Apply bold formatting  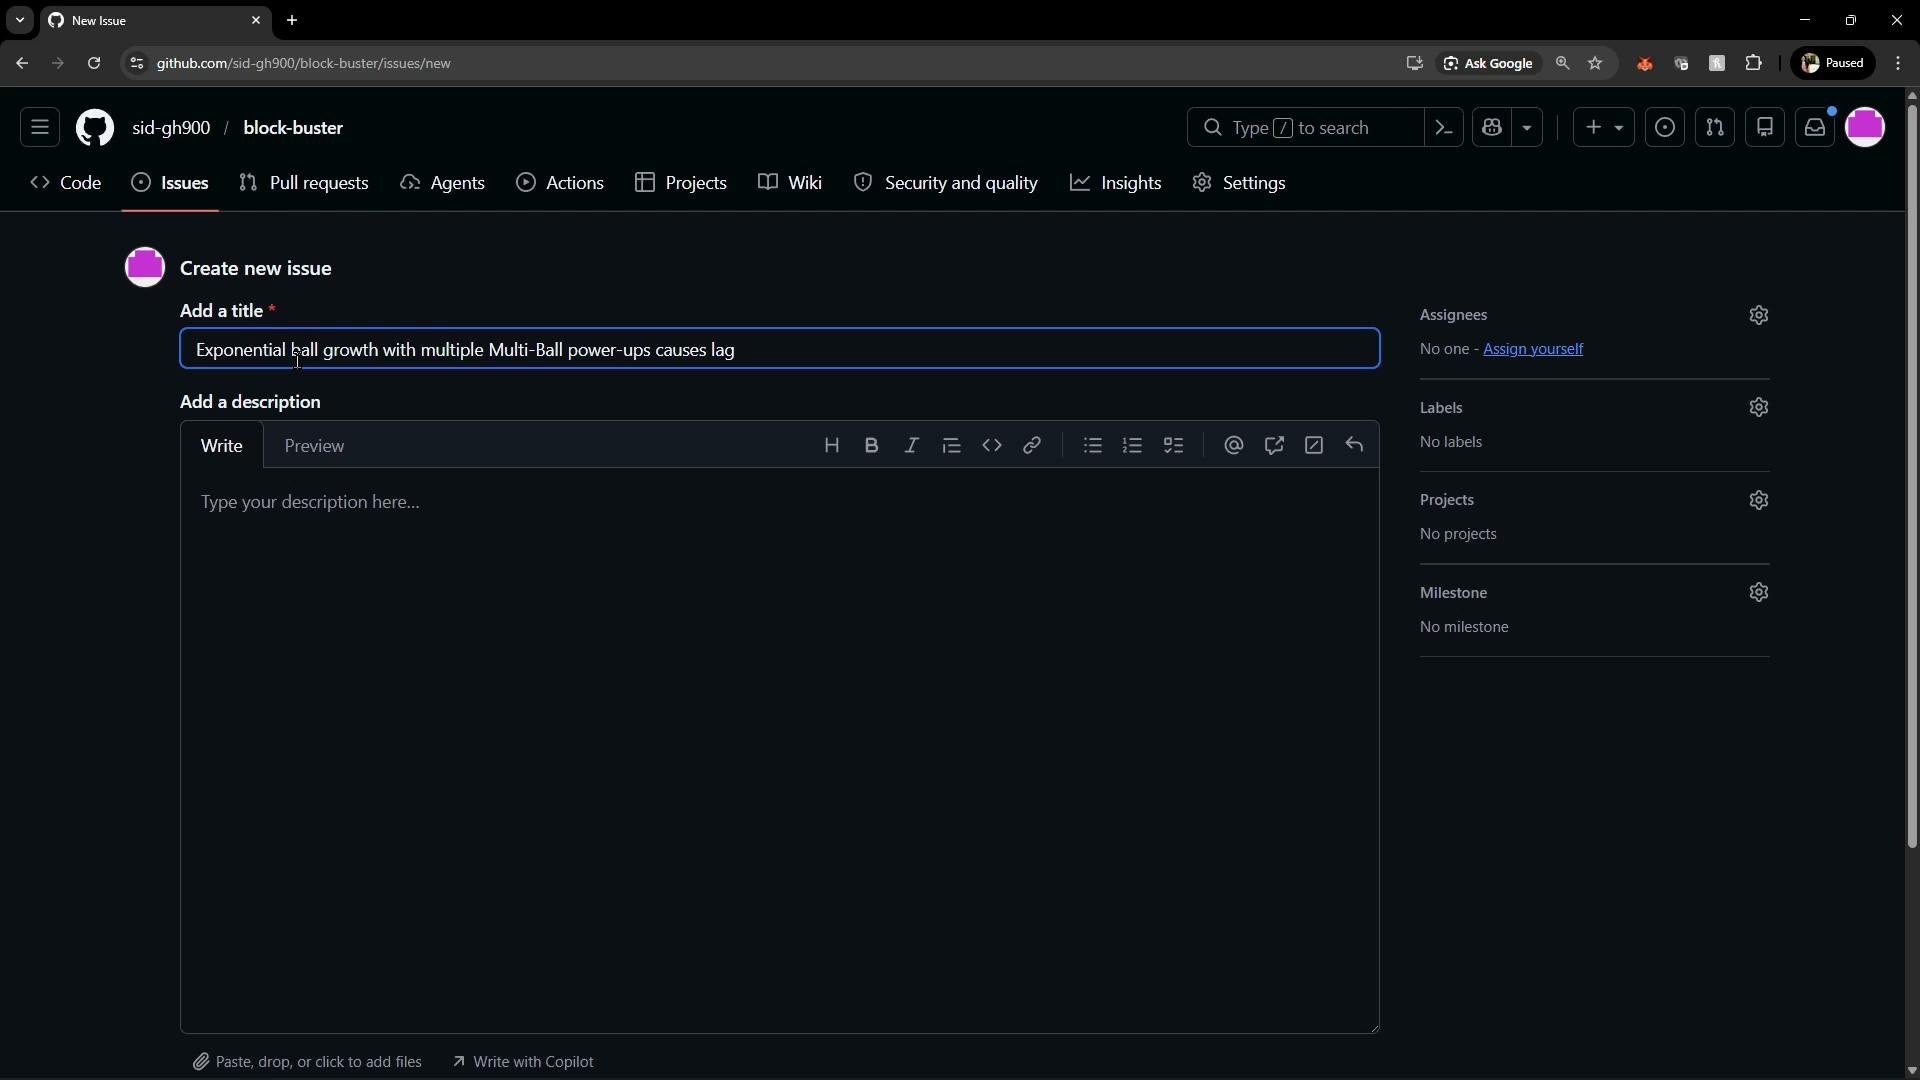click(871, 446)
